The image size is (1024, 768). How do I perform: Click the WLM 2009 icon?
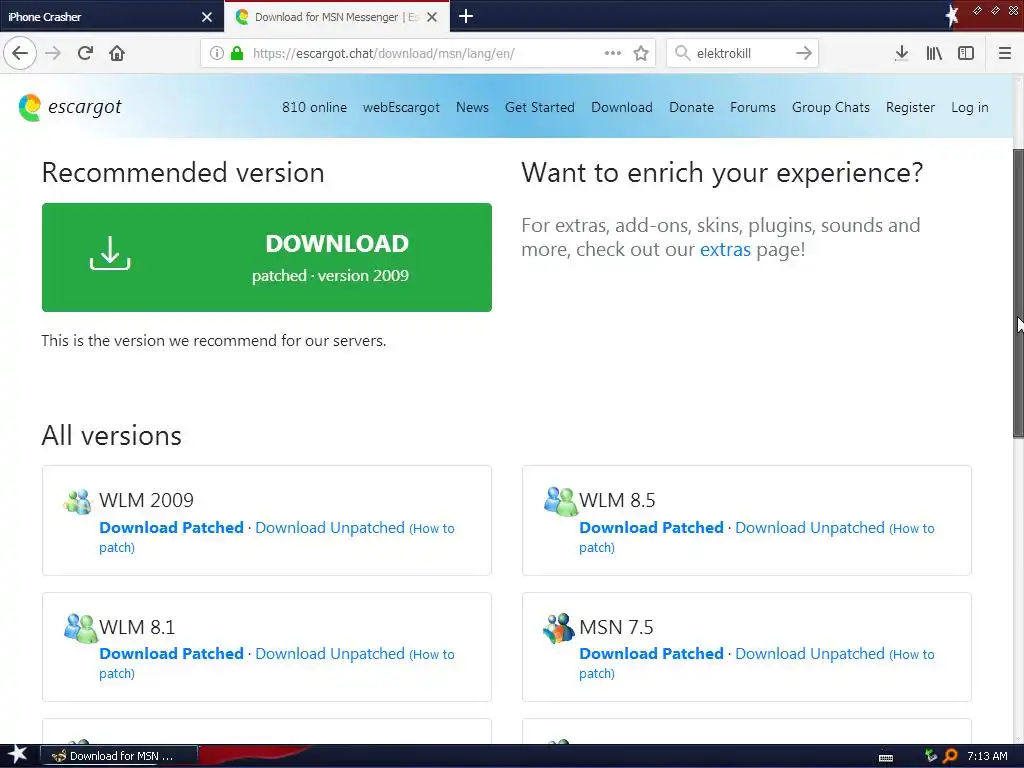pyautogui.click(x=78, y=502)
